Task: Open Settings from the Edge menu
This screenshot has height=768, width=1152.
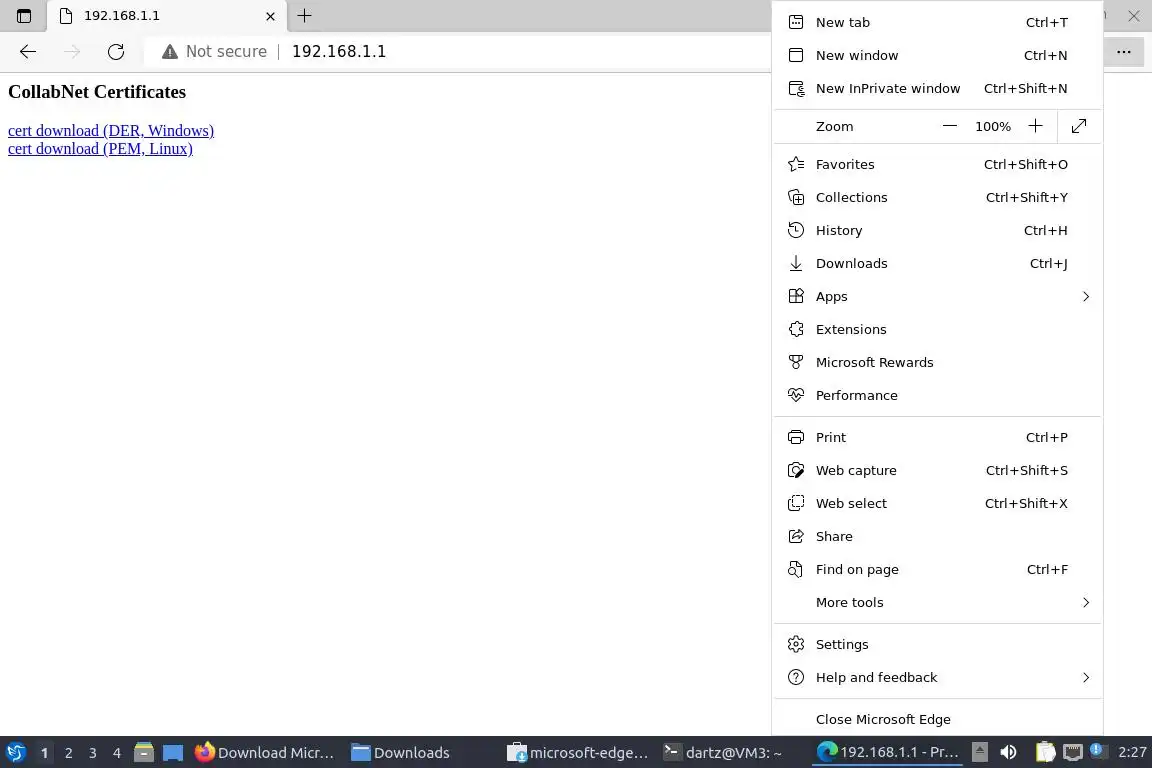Action: pos(937,645)
